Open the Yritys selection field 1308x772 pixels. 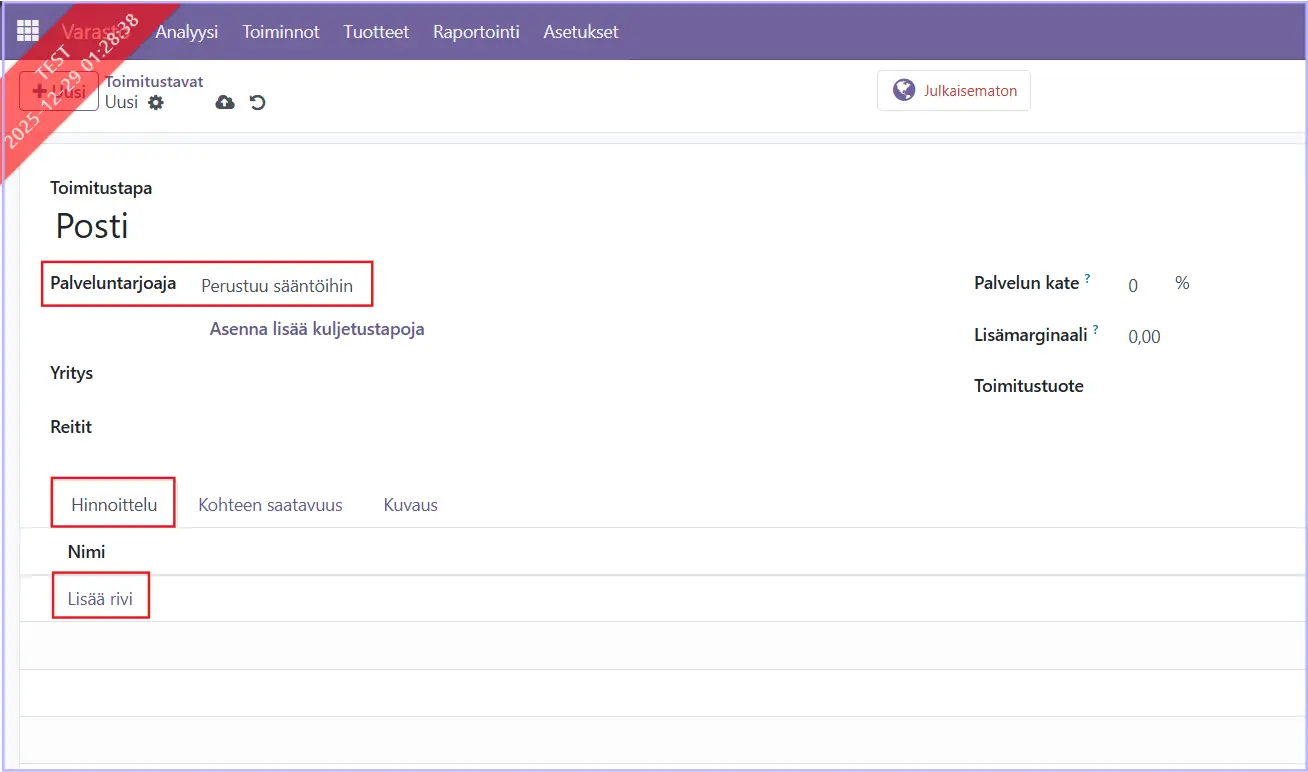point(400,373)
